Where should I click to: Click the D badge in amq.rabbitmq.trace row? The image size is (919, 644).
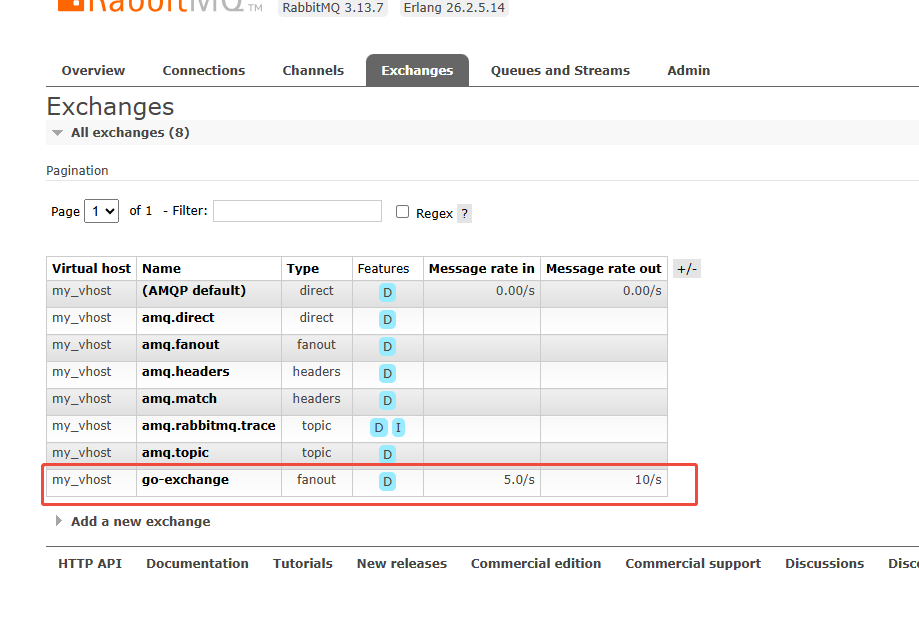click(x=379, y=428)
